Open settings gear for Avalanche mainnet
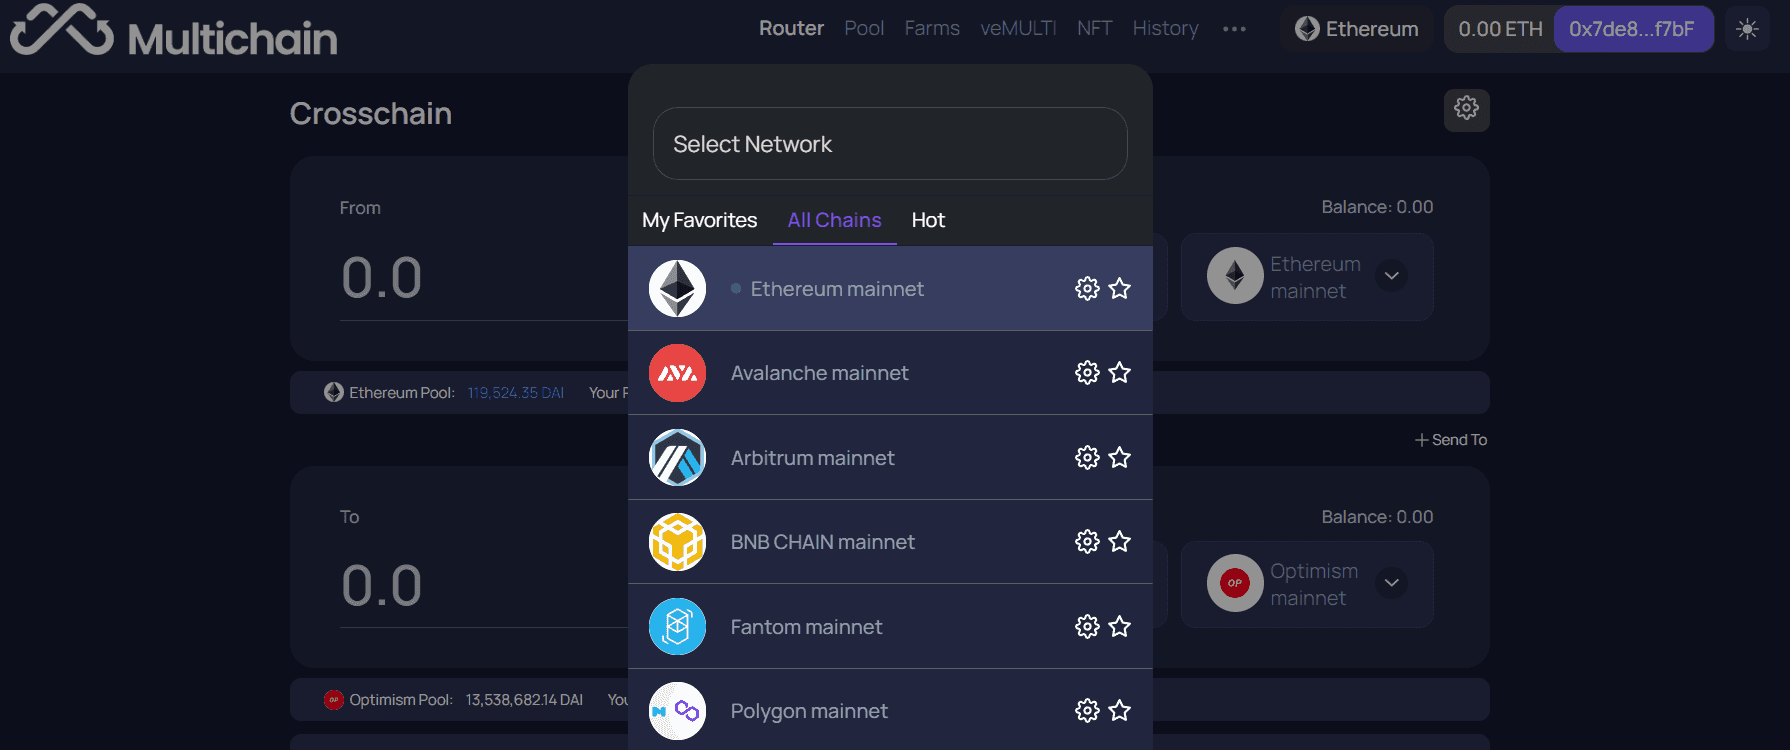Viewport: 1790px width, 750px height. click(1087, 373)
